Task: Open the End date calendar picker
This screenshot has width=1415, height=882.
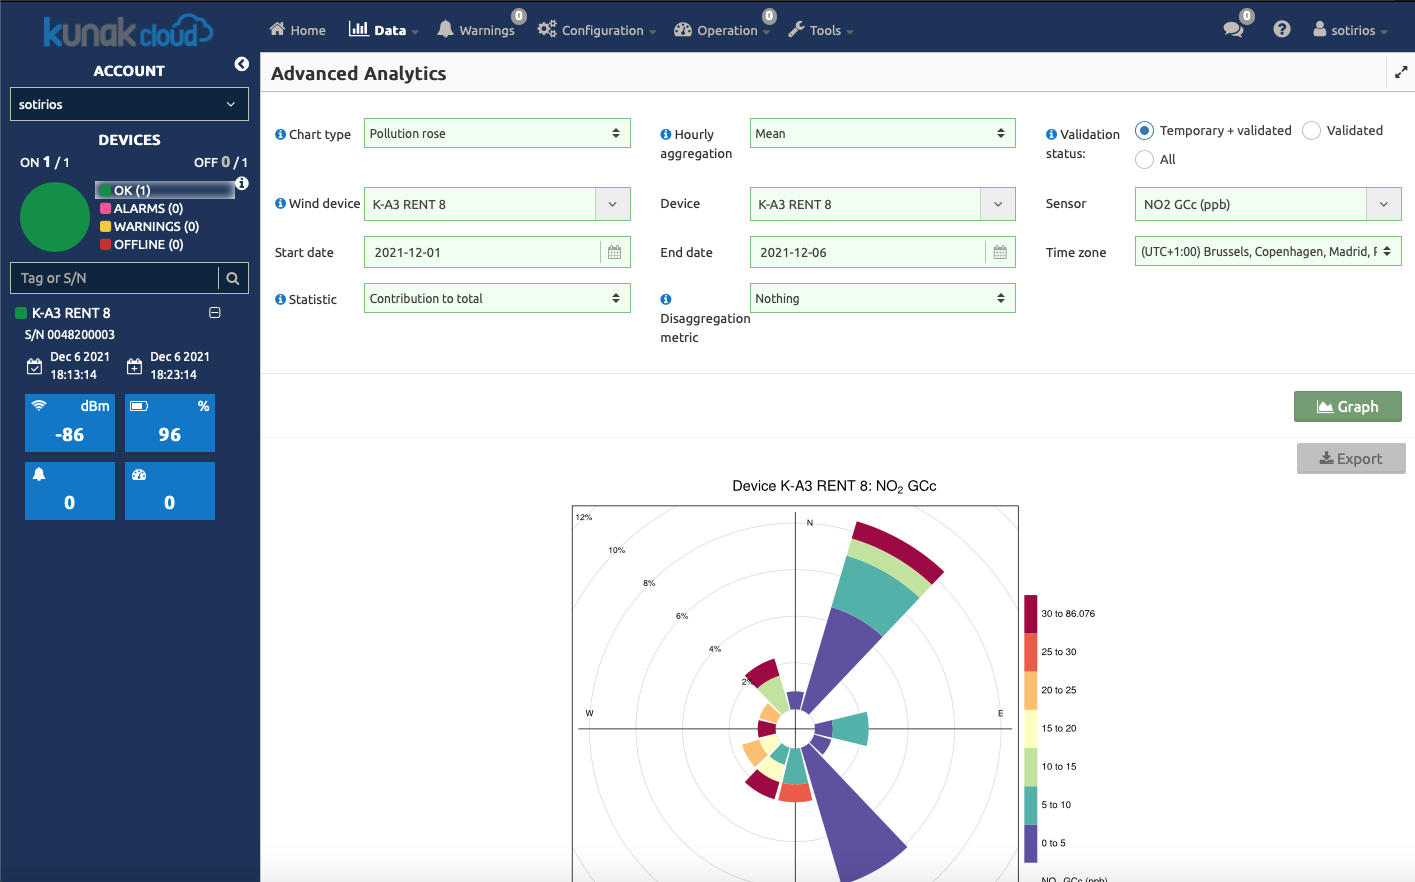Action: pos(999,253)
